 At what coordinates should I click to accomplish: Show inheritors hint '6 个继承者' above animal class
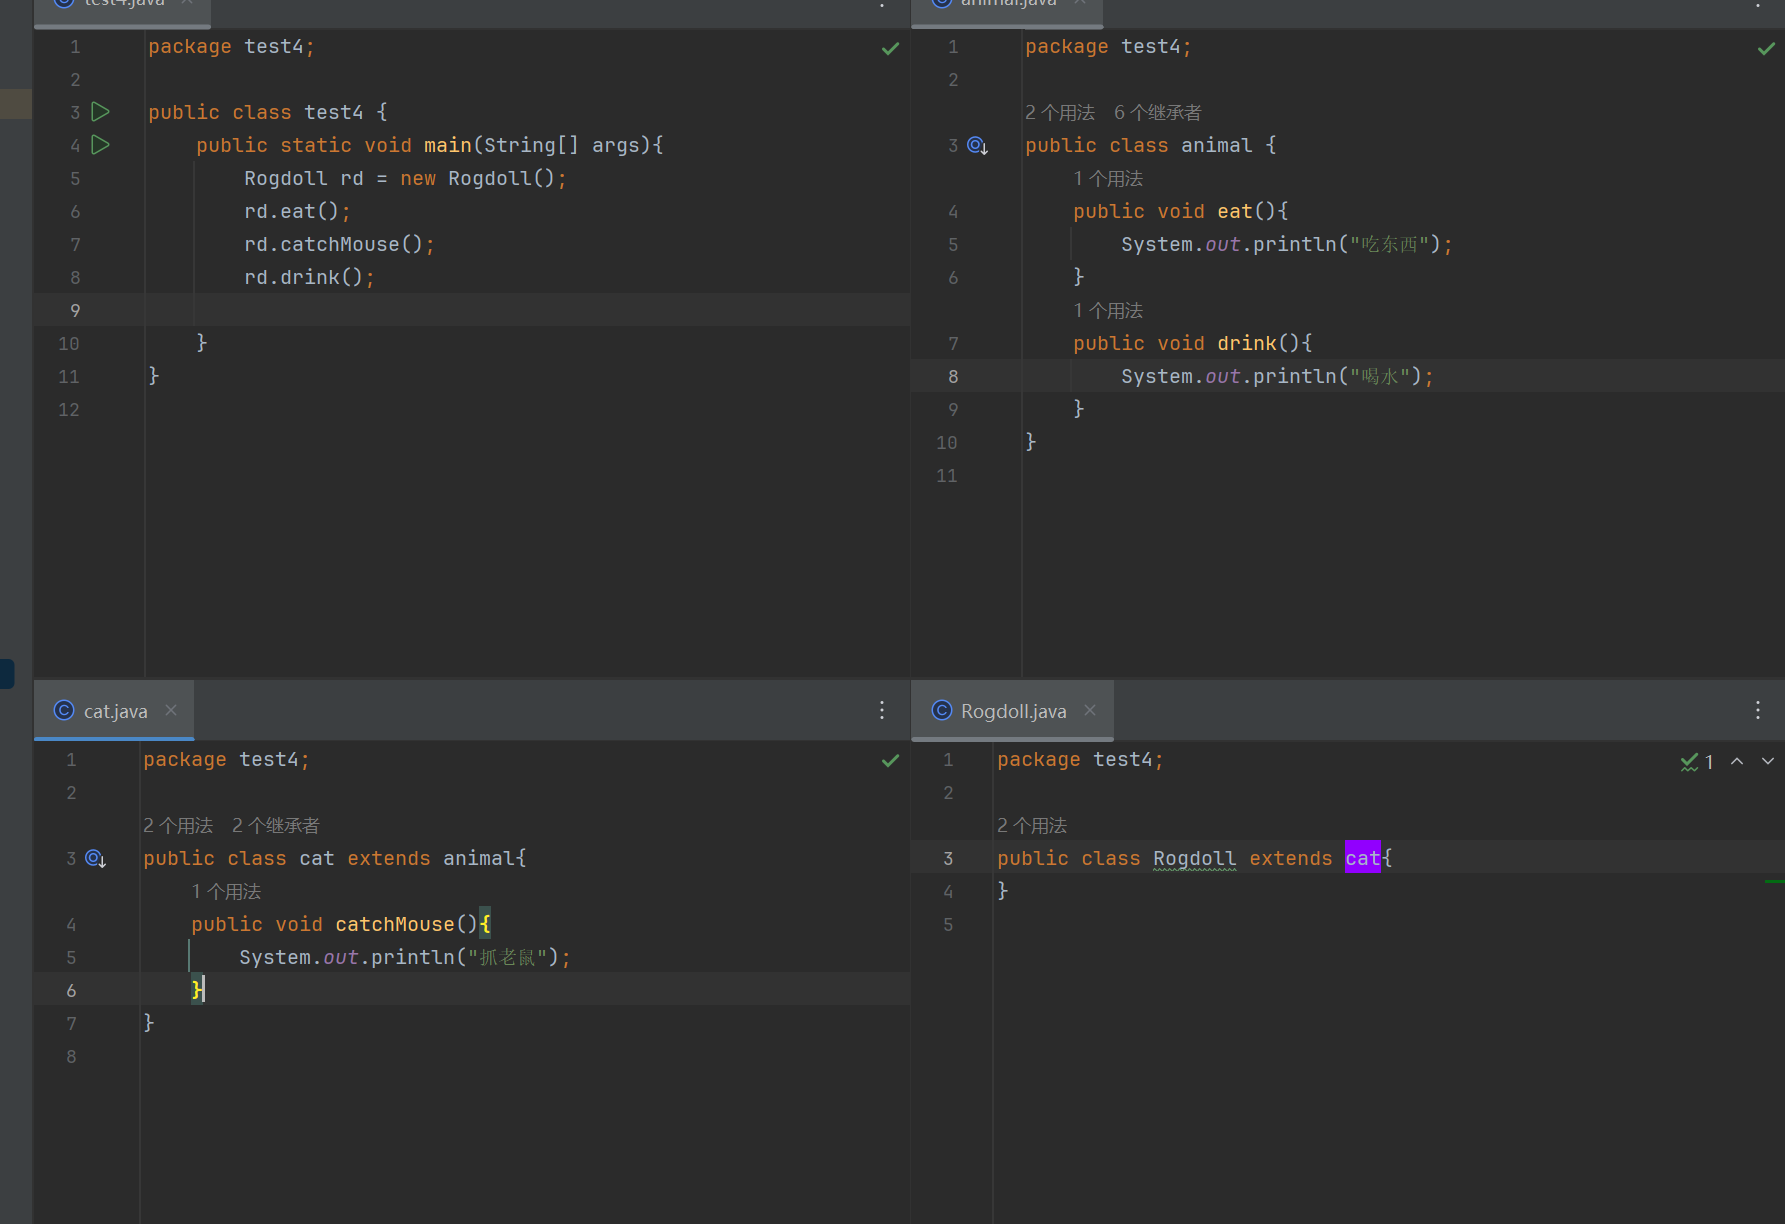(x=1158, y=113)
